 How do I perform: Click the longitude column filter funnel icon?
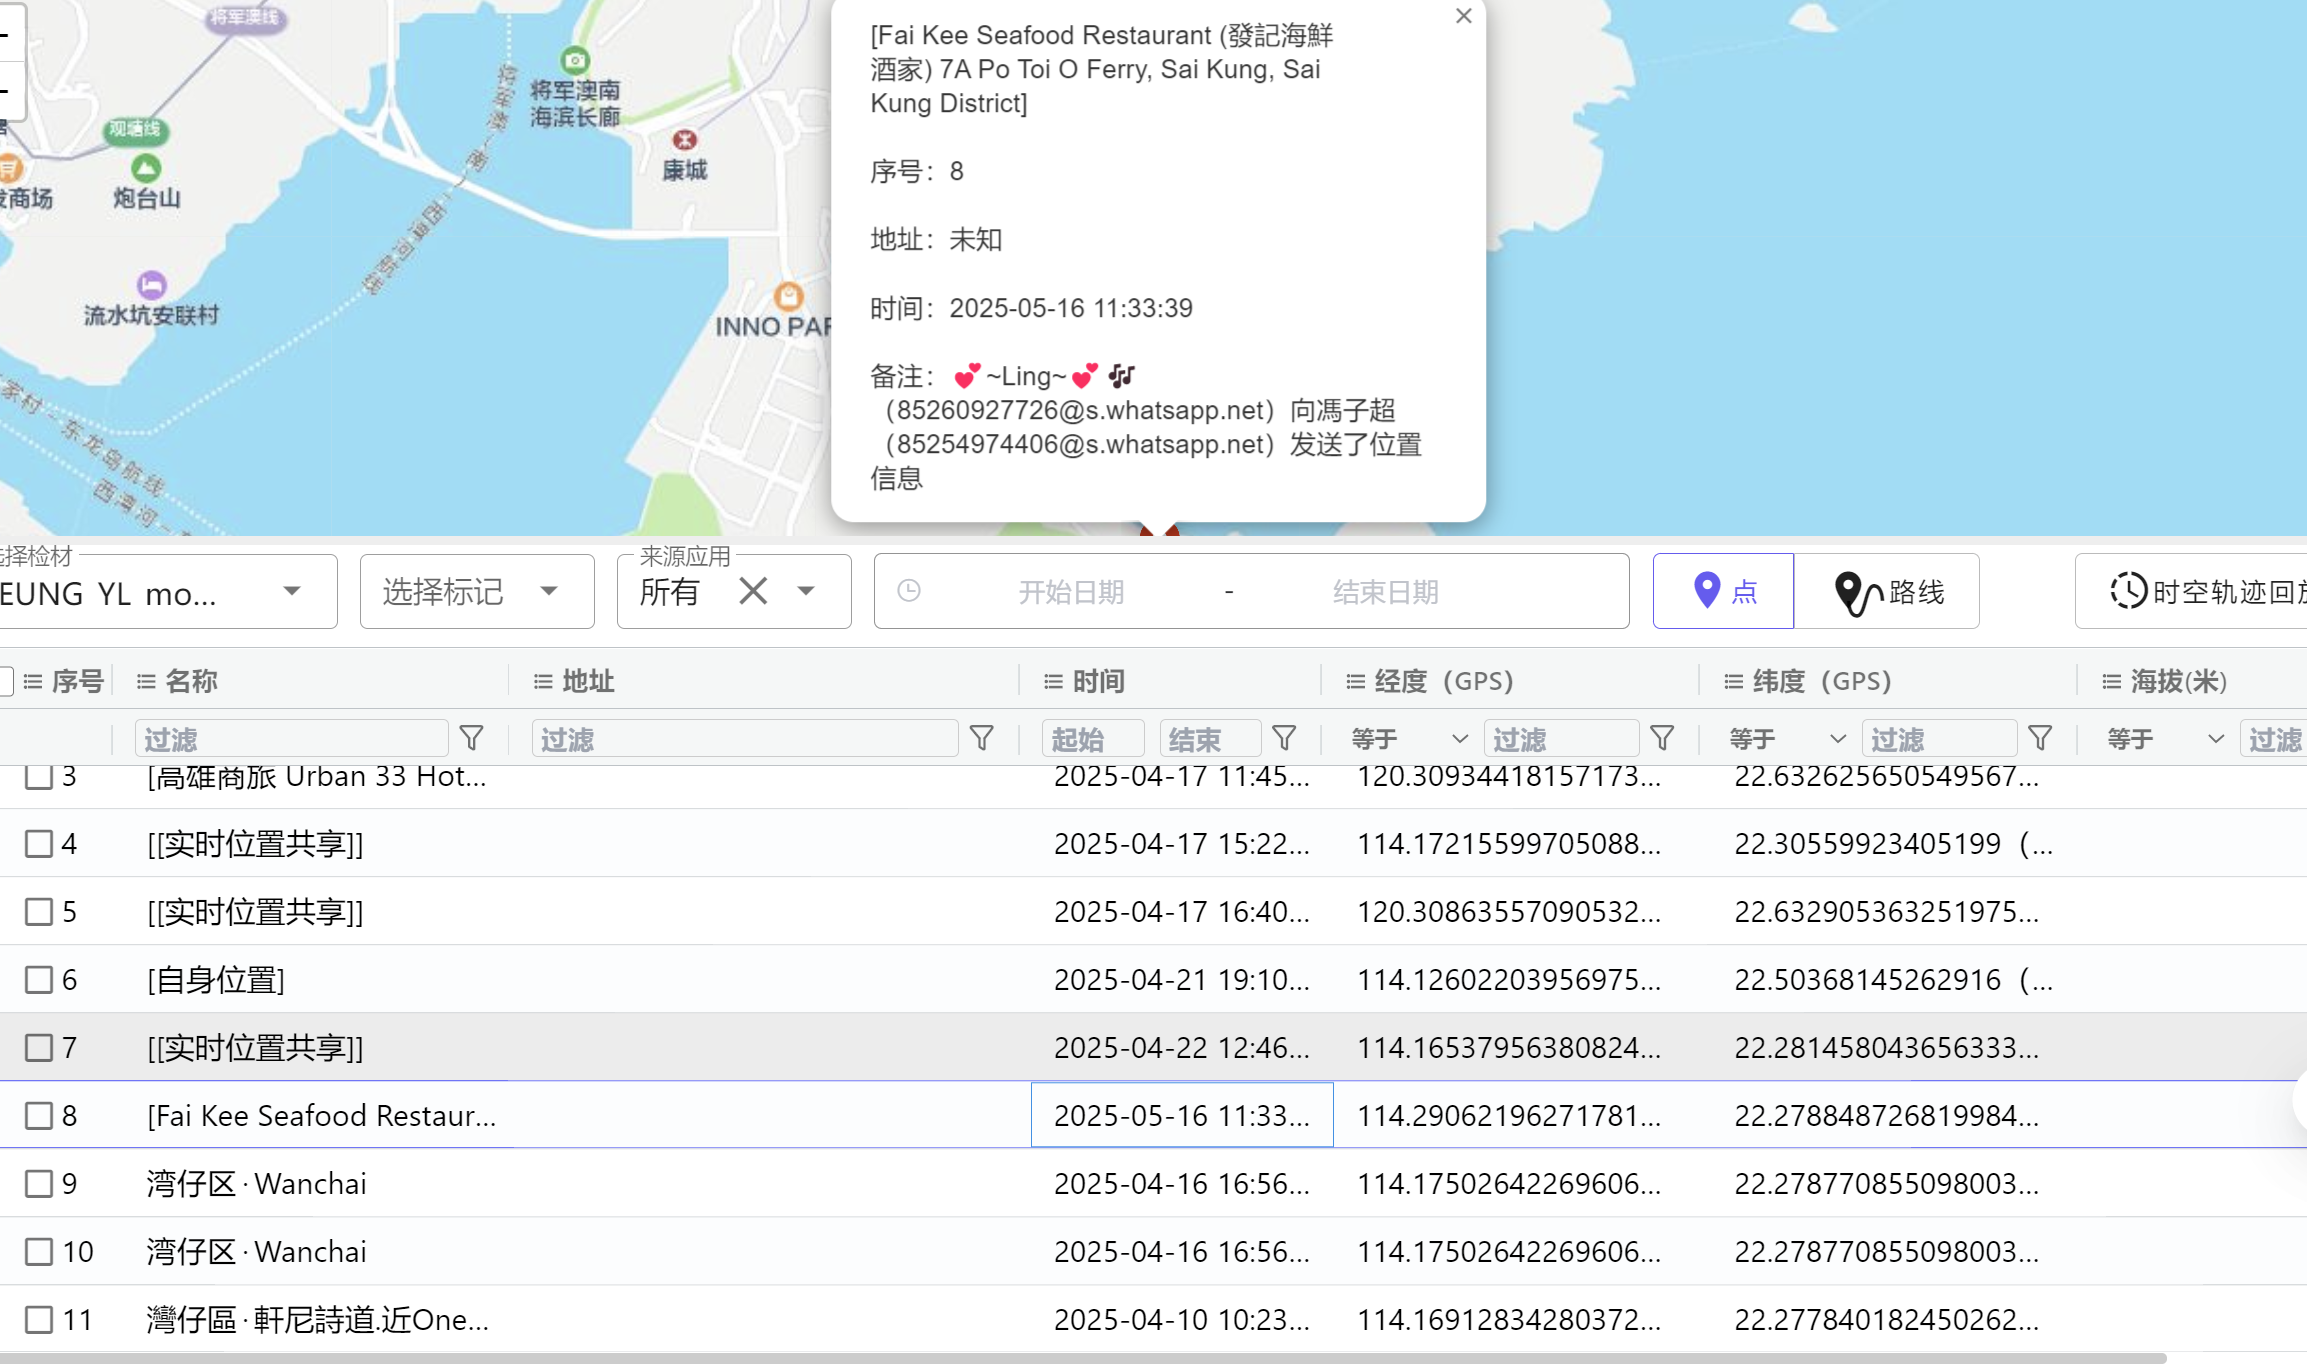pyautogui.click(x=1662, y=739)
